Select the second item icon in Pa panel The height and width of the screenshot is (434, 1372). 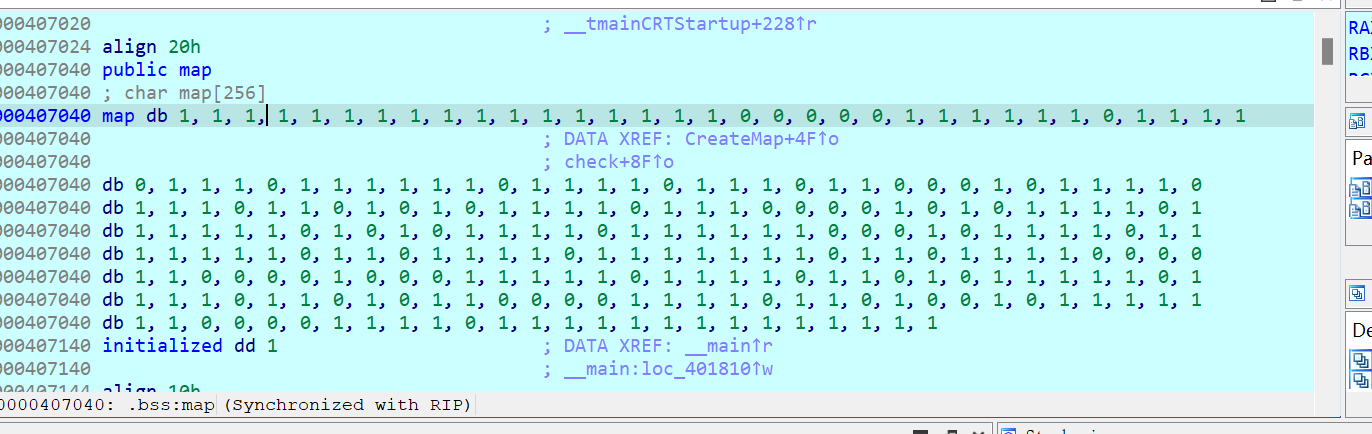click(1360, 209)
